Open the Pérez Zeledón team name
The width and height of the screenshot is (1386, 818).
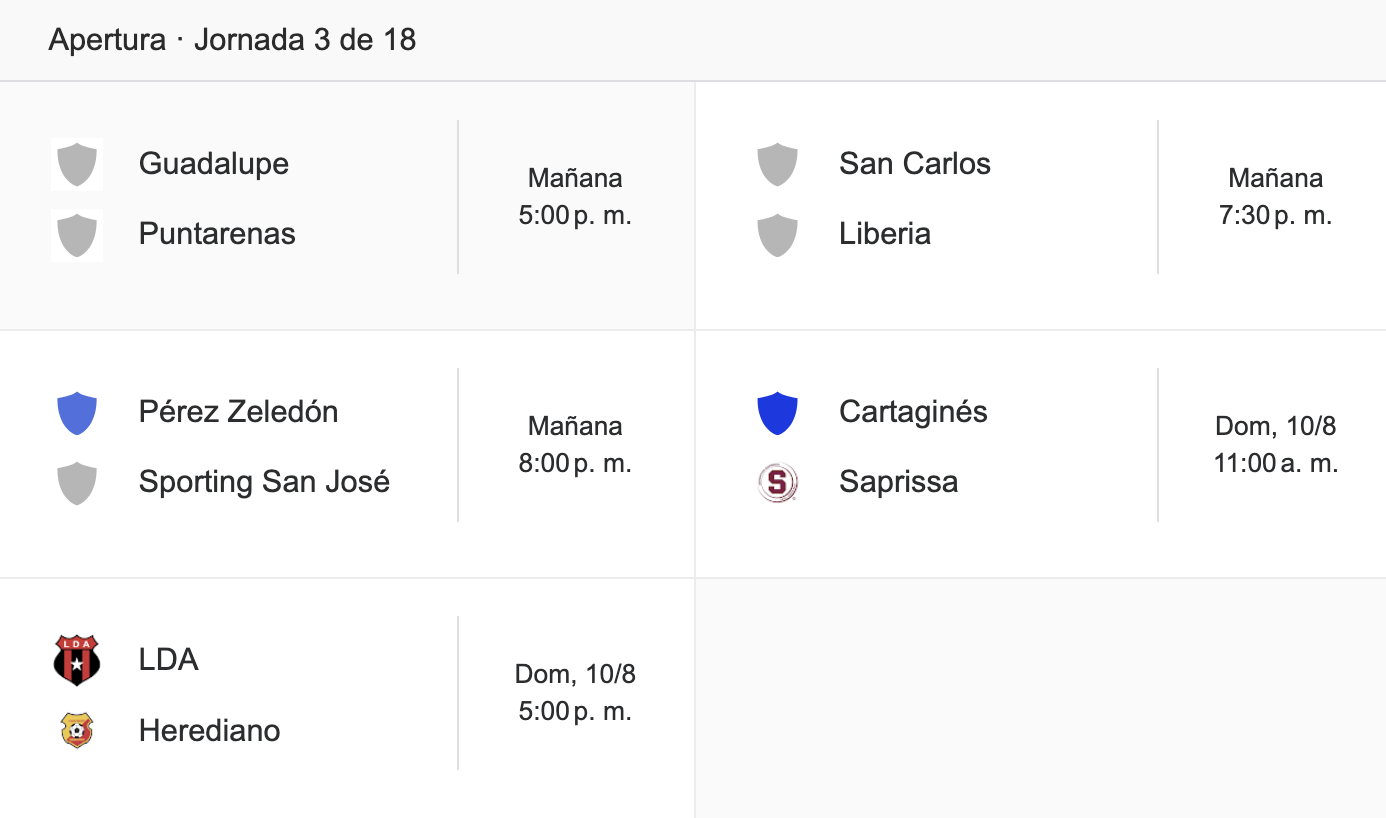click(239, 411)
